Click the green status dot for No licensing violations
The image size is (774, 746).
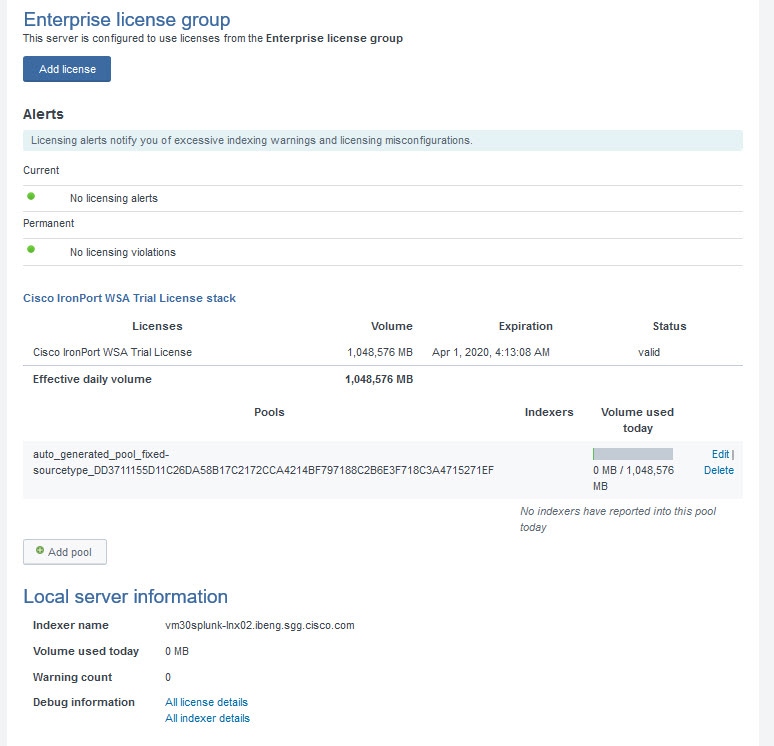pyautogui.click(x=31, y=249)
